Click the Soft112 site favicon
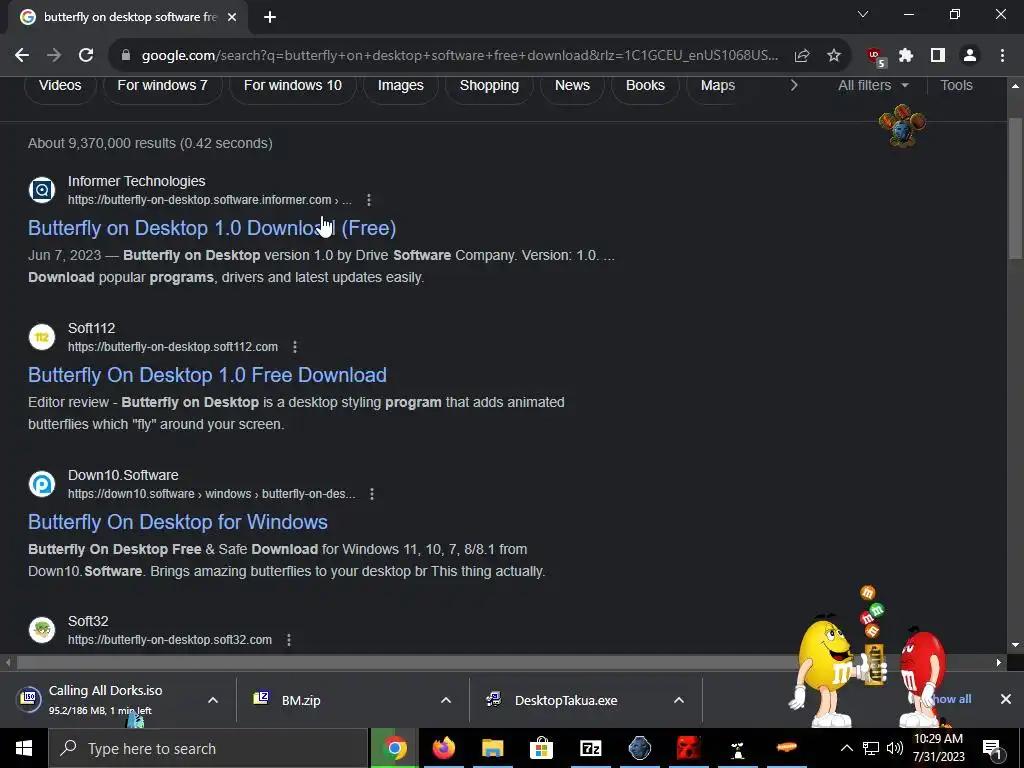 [x=42, y=337]
